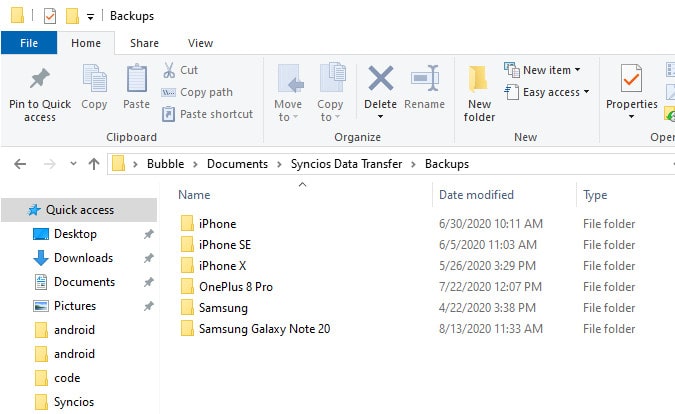Open the File menu tab
Image resolution: width=675 pixels, height=414 pixels.
(x=29, y=43)
